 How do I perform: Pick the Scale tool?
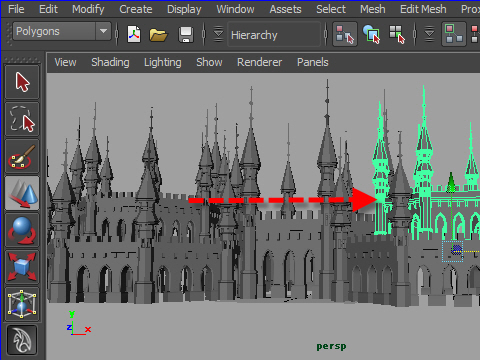click(x=22, y=267)
